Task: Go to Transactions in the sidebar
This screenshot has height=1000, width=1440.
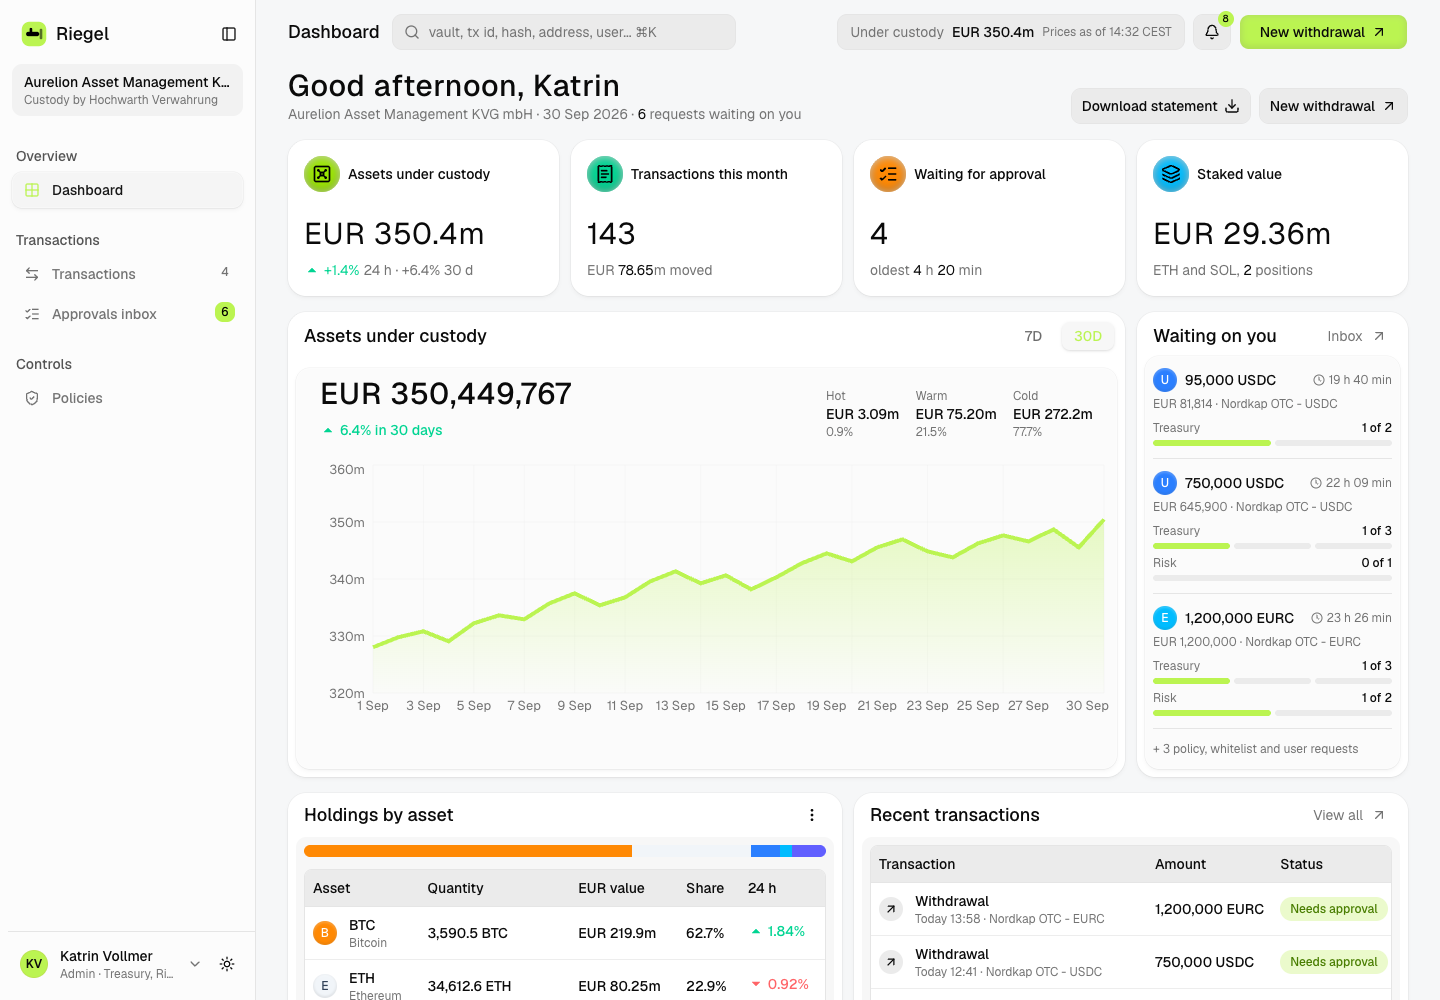Action: [127, 274]
